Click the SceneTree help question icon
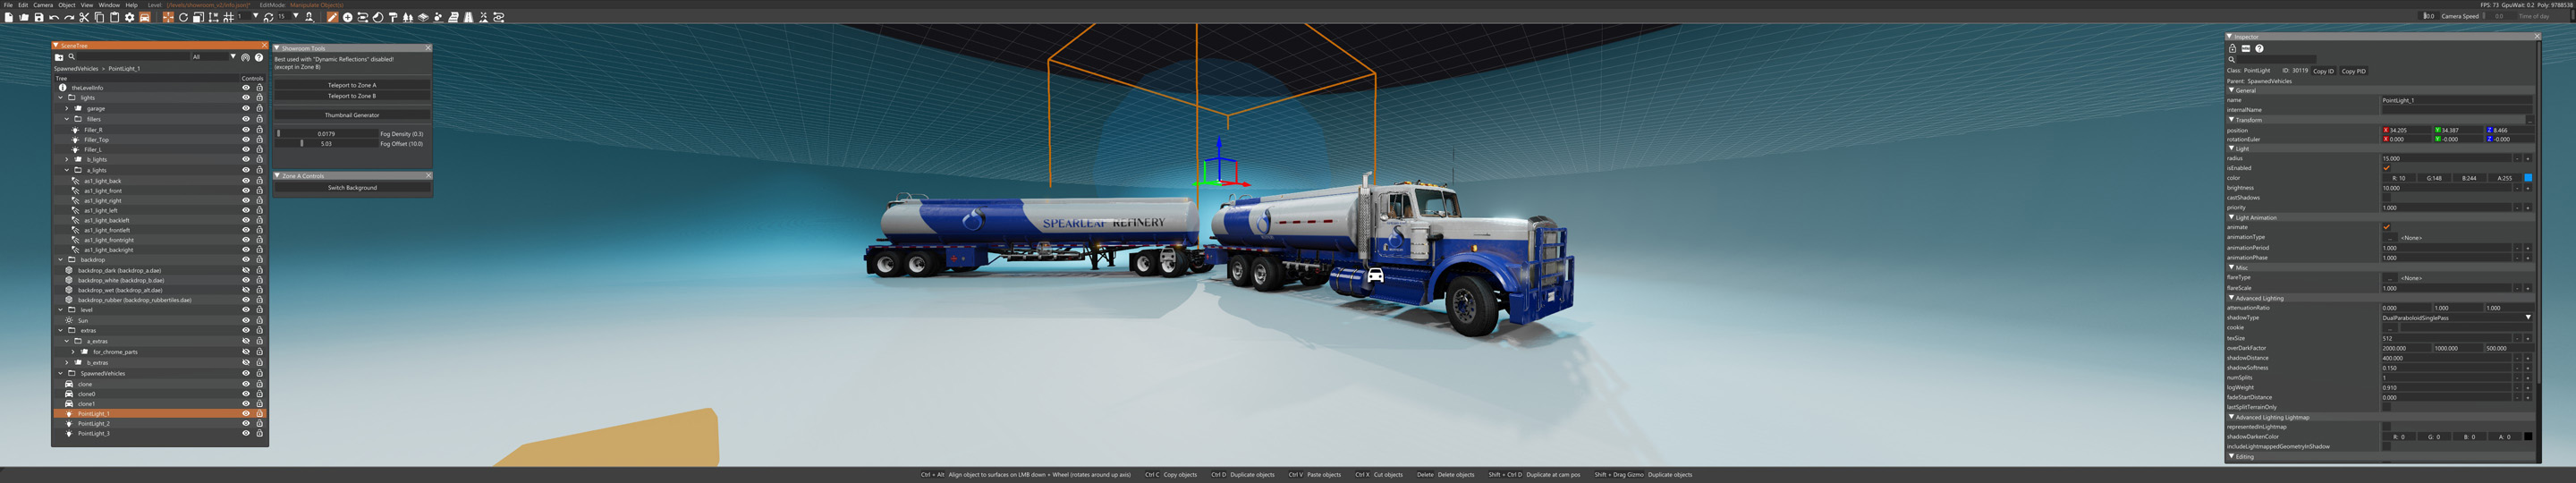The image size is (2576, 483). coord(259,57)
